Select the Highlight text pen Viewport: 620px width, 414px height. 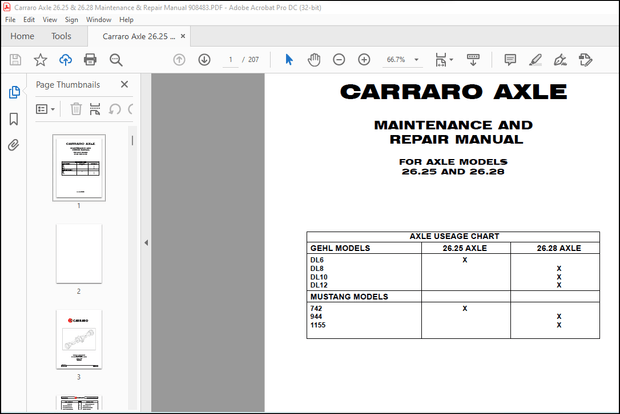point(535,60)
